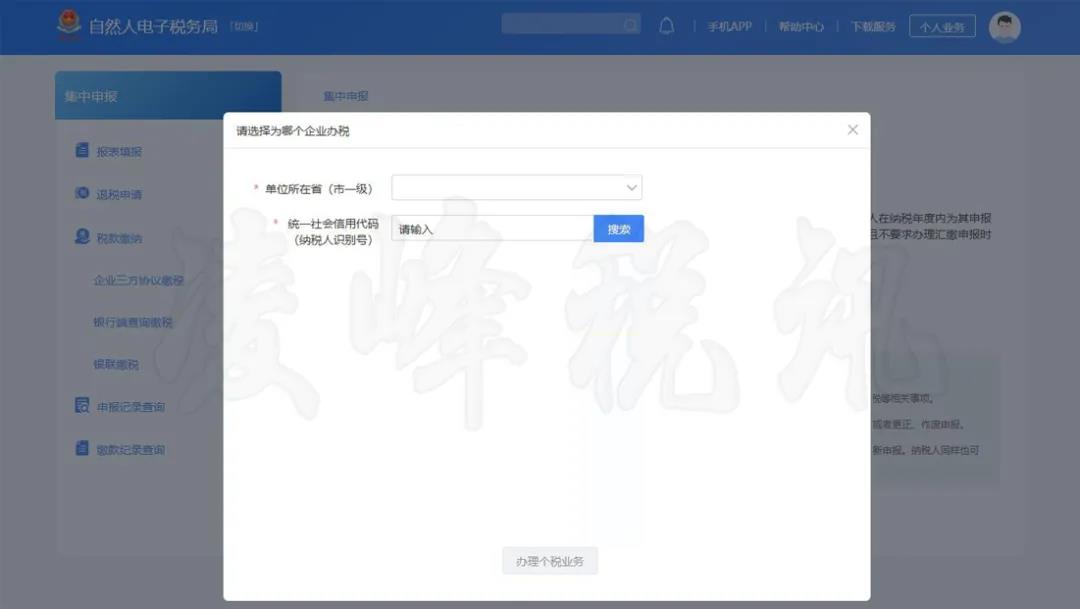Select 报表填报 menu item
1080x609 pixels.
pos(119,152)
